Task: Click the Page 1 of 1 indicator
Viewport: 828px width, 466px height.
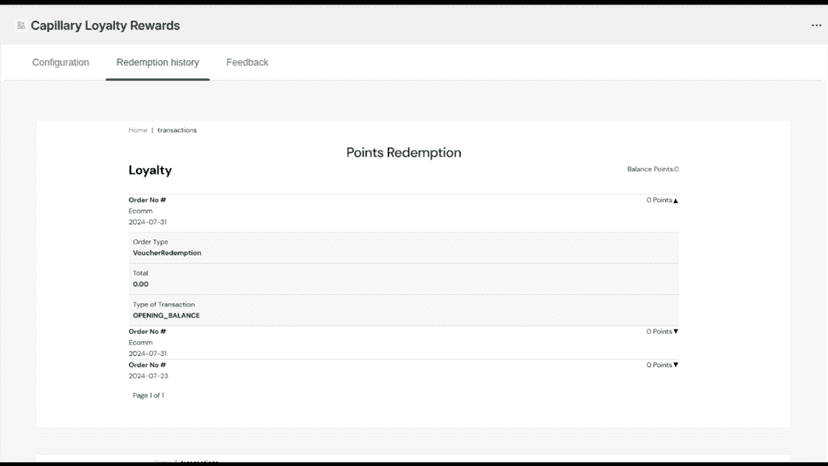Action: pos(148,395)
